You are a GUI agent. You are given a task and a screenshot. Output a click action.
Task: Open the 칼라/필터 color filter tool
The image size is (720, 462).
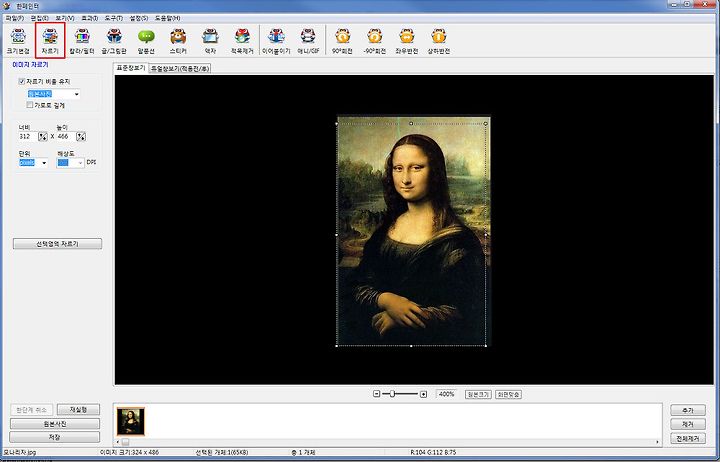[82, 41]
